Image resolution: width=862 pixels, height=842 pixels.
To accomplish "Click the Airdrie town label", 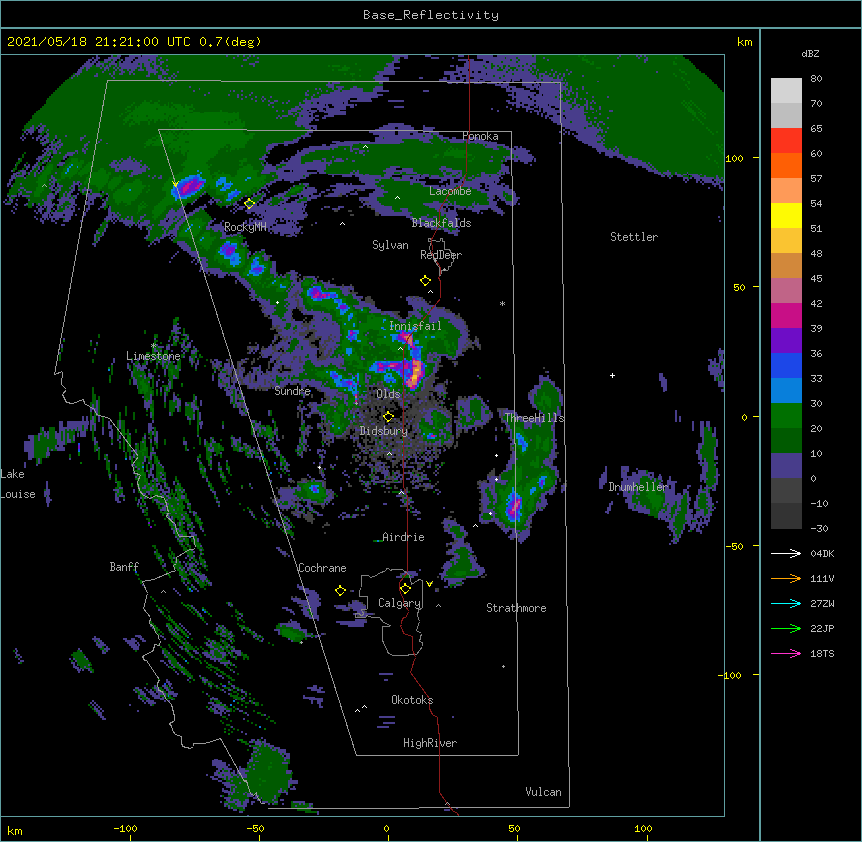I will pos(404,537).
